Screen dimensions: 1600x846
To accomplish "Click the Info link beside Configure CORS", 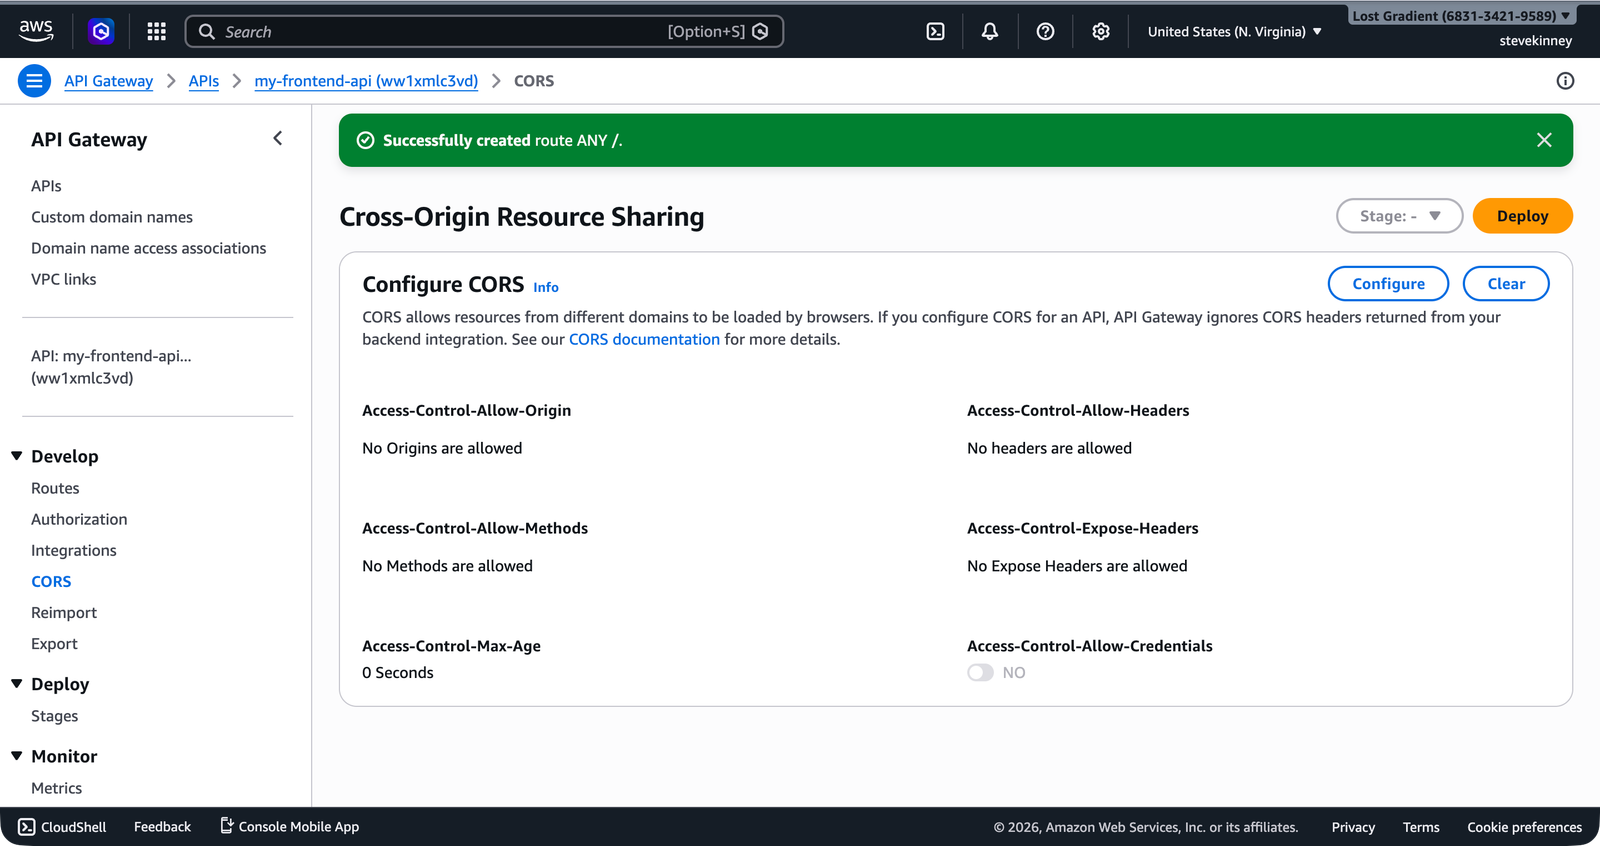I will [x=546, y=287].
